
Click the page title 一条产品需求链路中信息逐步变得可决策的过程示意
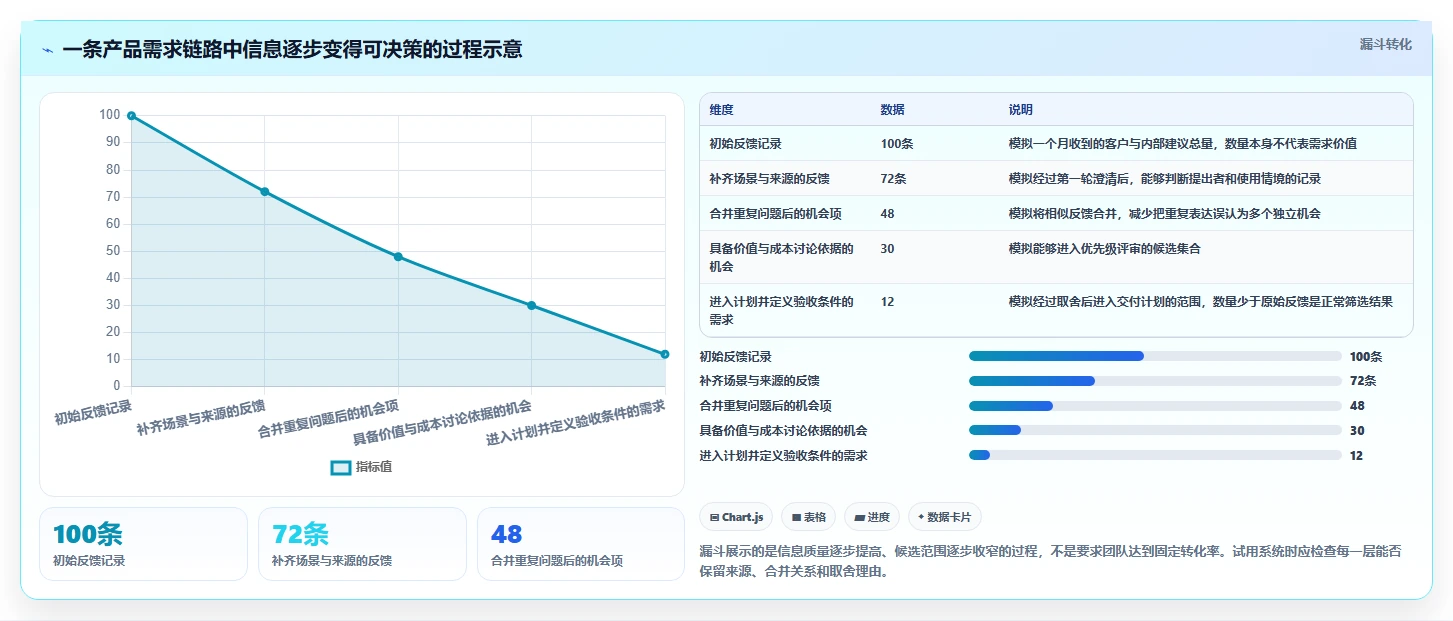coord(292,50)
